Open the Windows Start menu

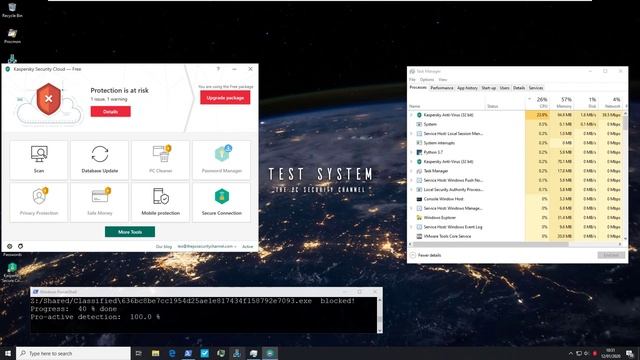pos(8,353)
